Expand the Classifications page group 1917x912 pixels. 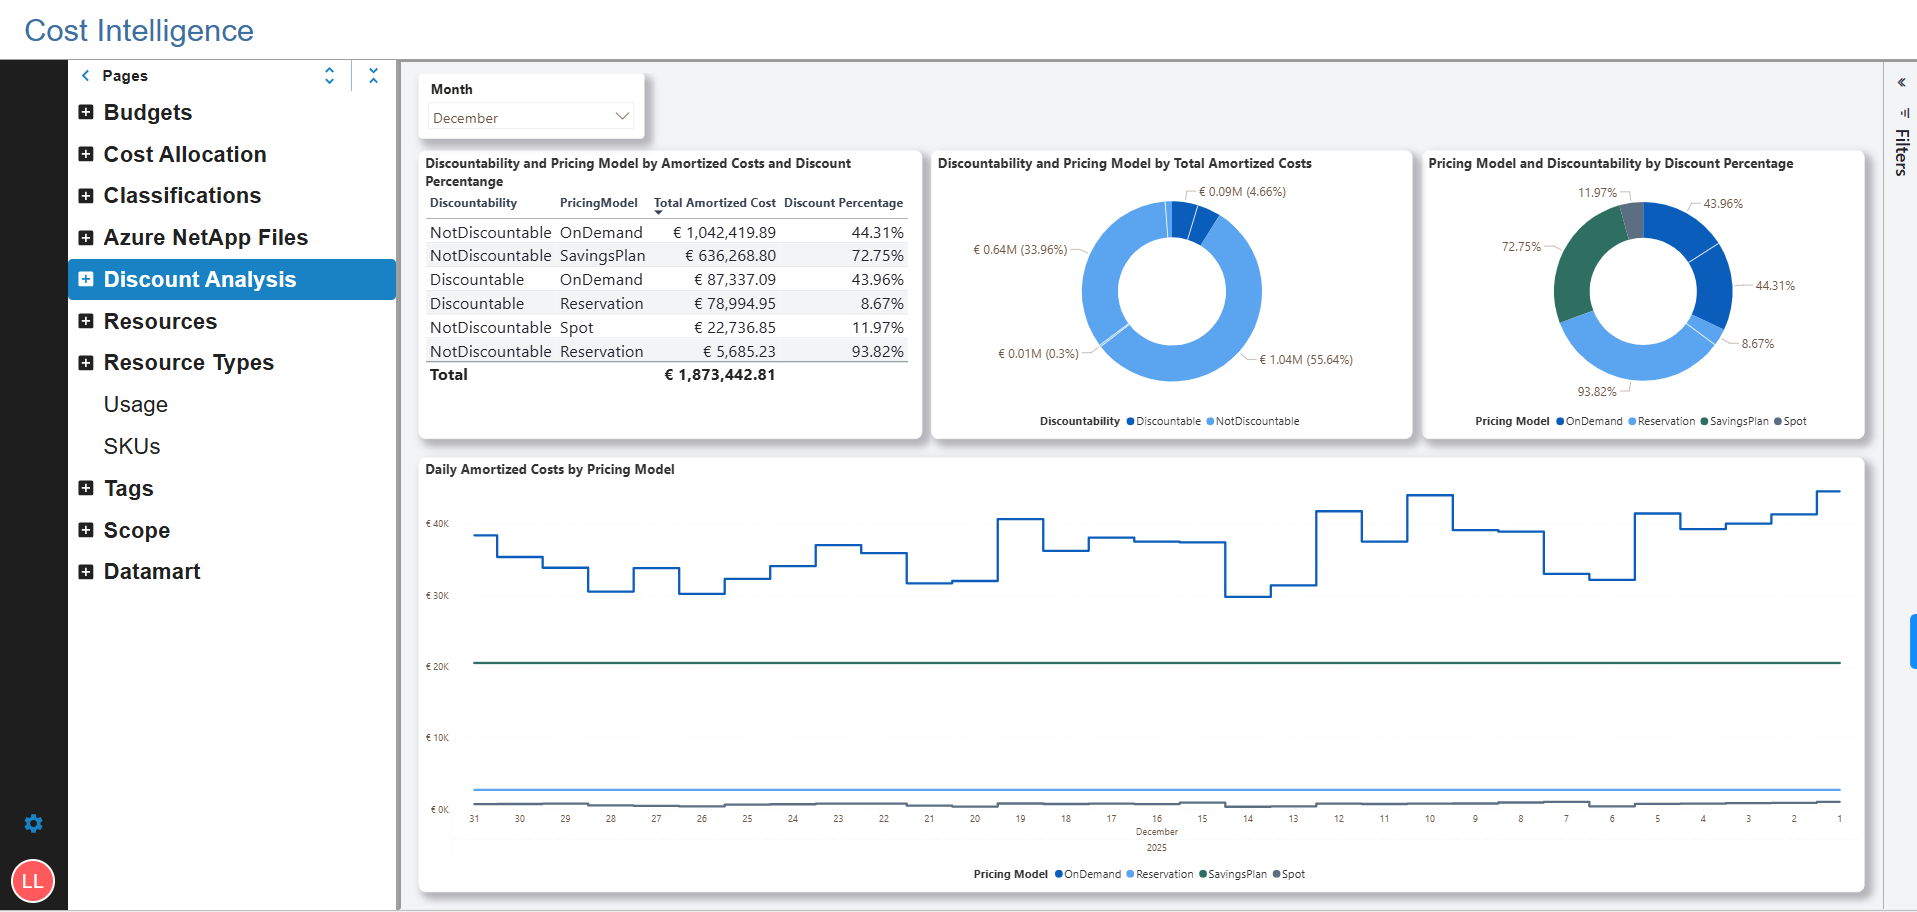click(86, 196)
